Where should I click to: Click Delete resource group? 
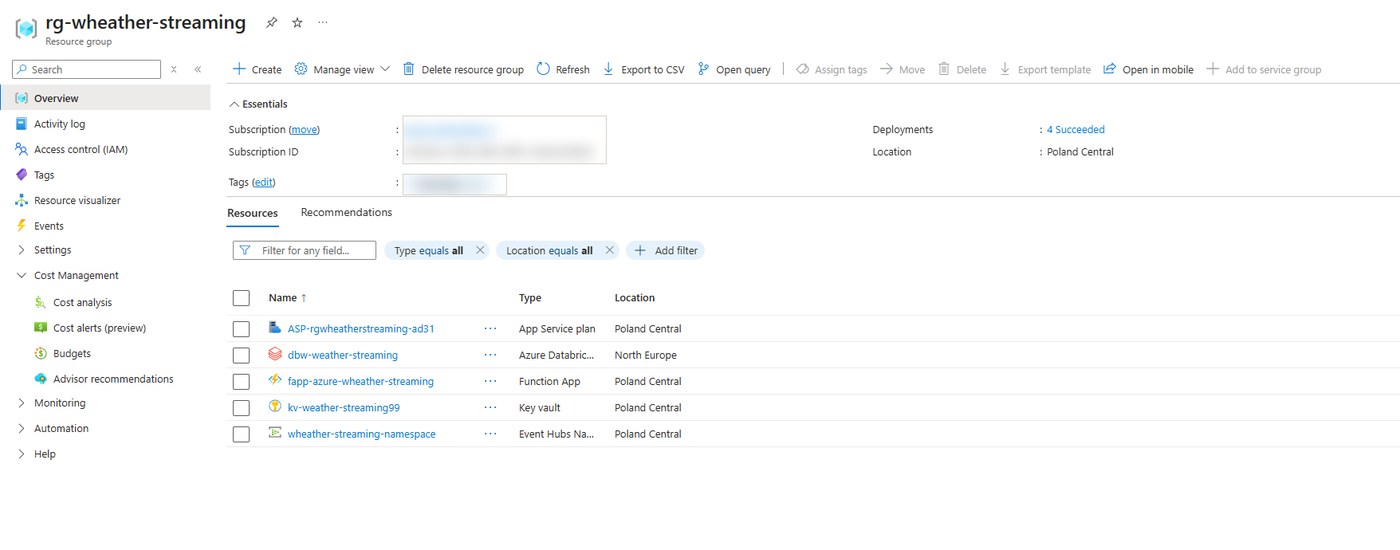(x=463, y=70)
